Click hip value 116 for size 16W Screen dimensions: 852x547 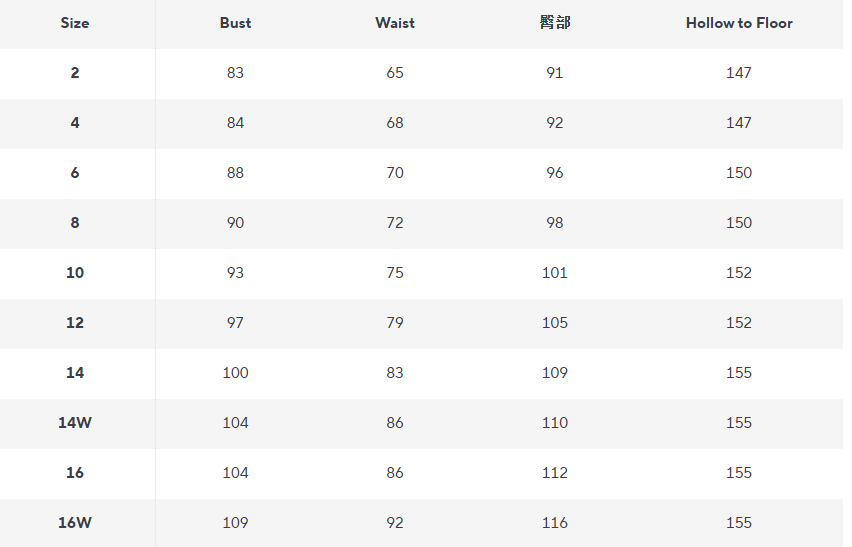point(555,523)
